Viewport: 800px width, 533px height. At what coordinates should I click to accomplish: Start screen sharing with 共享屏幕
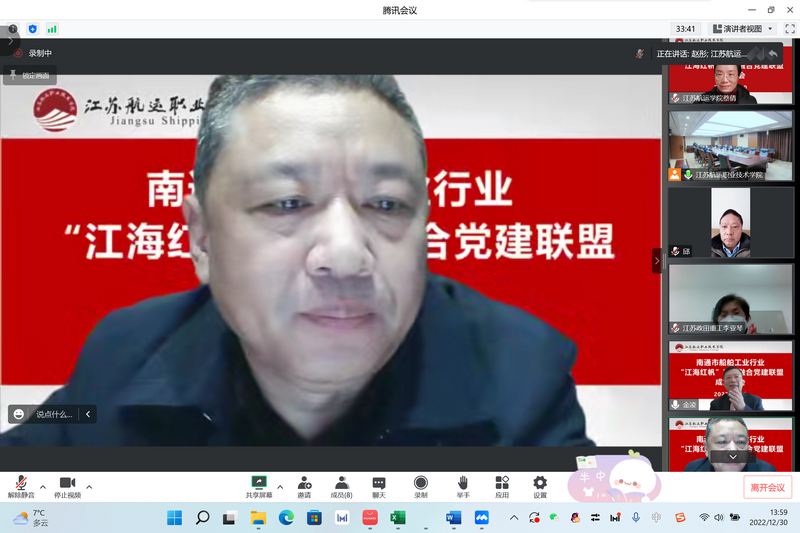[x=259, y=487]
